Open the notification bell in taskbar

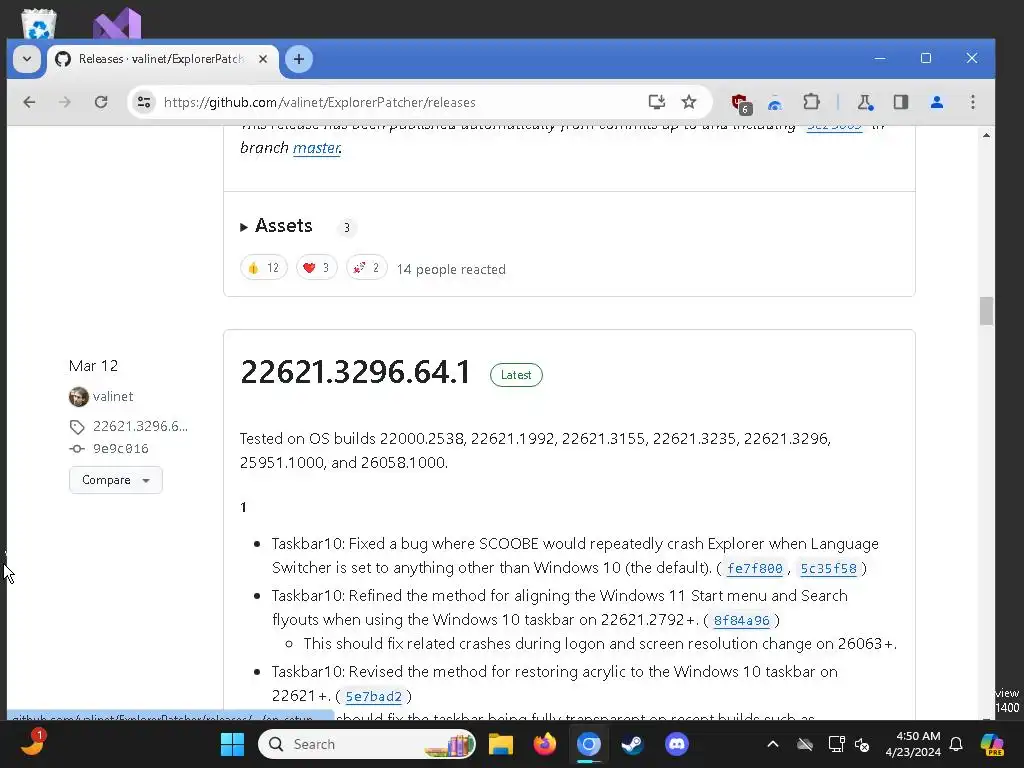(956, 744)
